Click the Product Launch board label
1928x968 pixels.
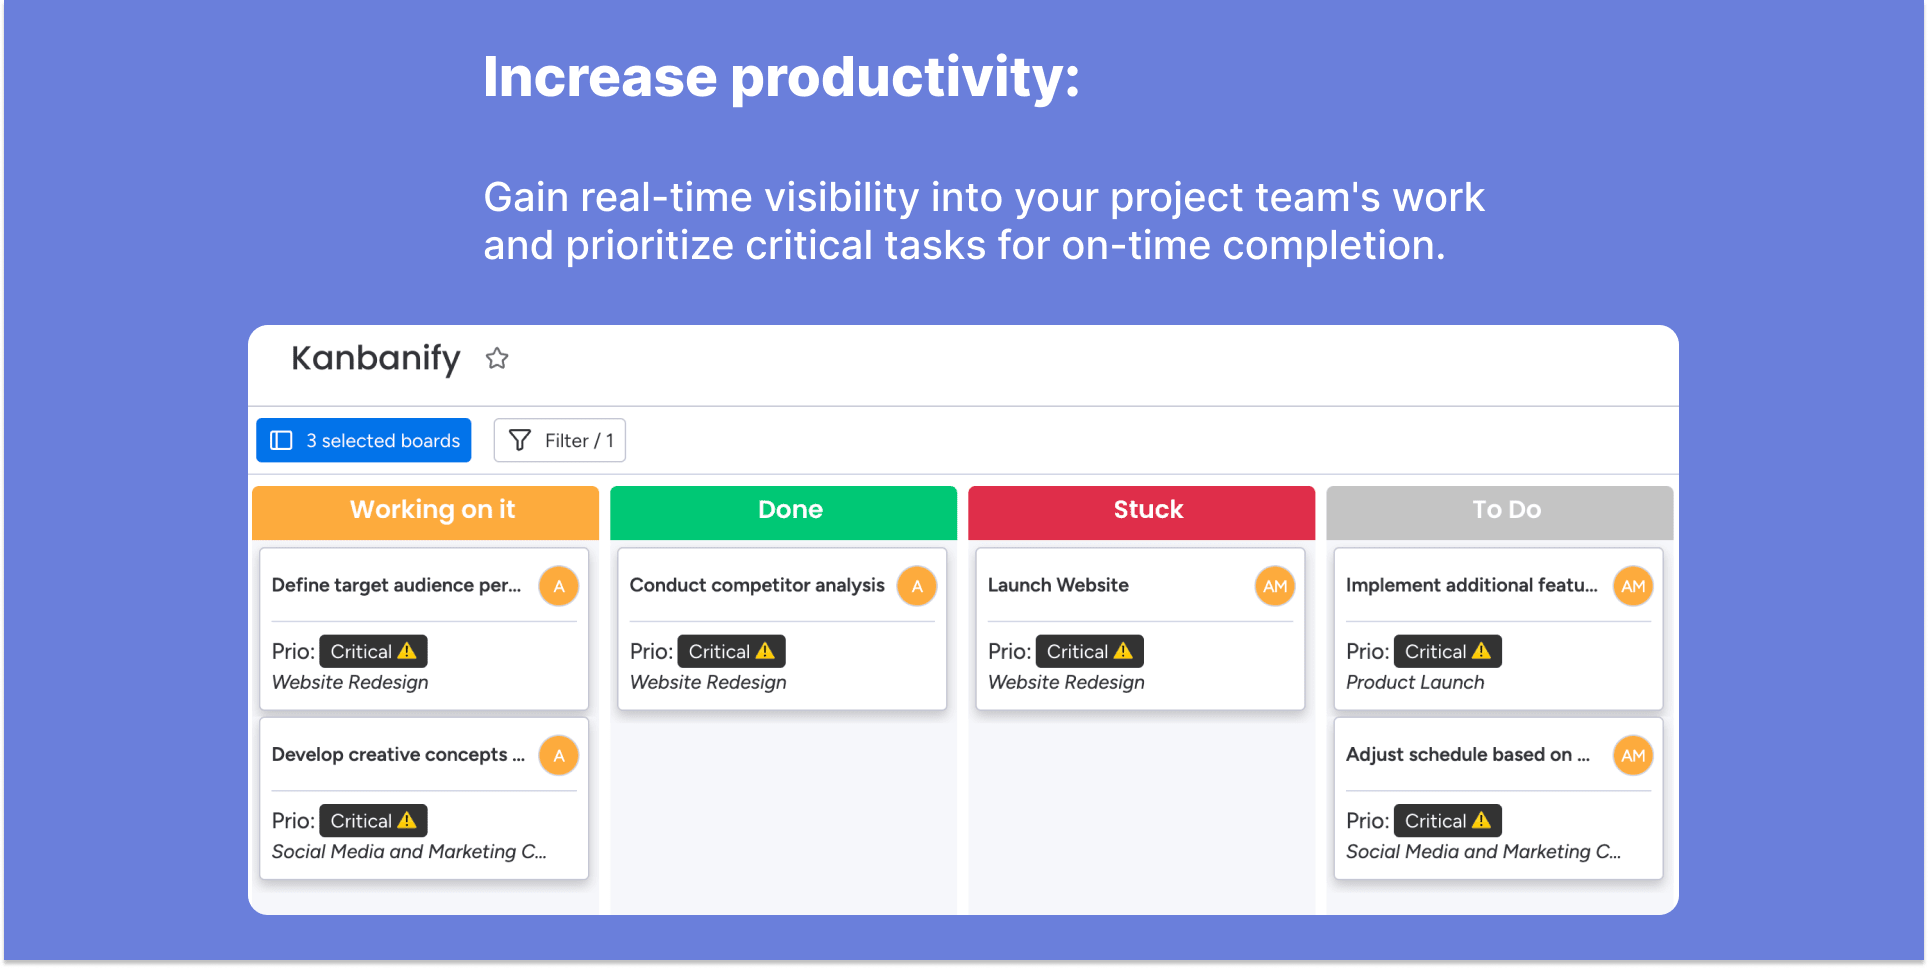coord(1415,682)
